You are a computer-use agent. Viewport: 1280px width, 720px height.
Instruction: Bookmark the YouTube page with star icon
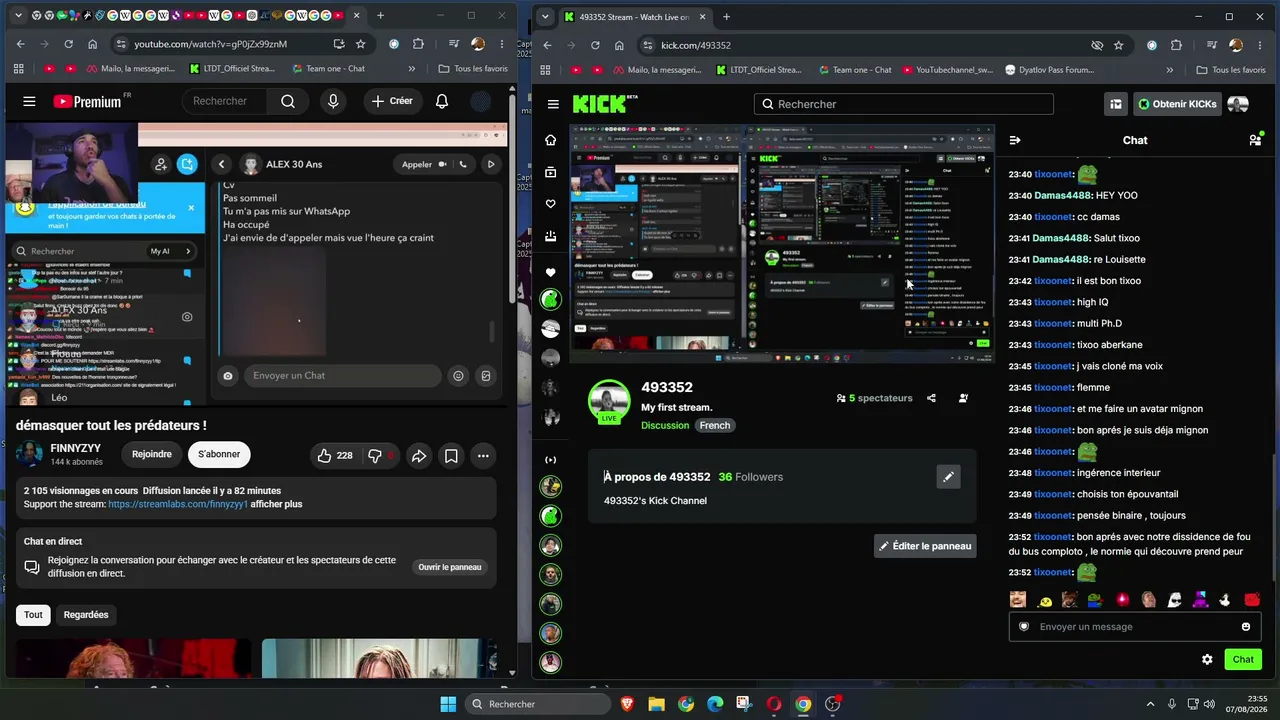(361, 44)
